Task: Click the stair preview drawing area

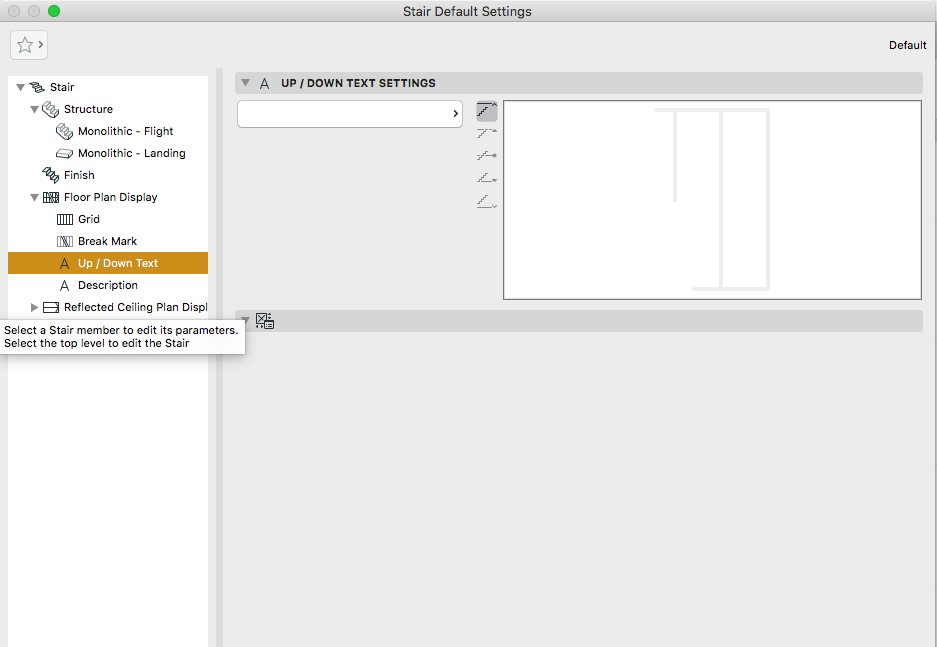Action: [712, 200]
